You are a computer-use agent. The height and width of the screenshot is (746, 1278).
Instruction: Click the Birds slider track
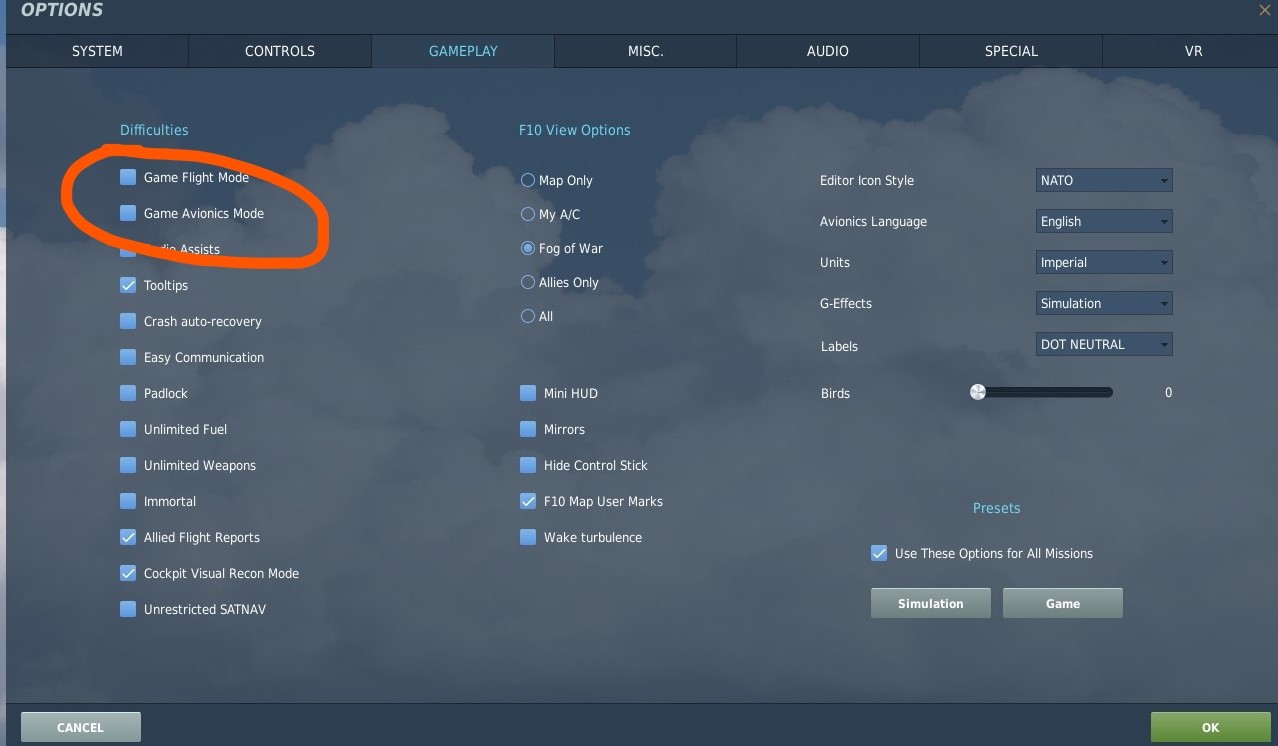click(x=1042, y=393)
